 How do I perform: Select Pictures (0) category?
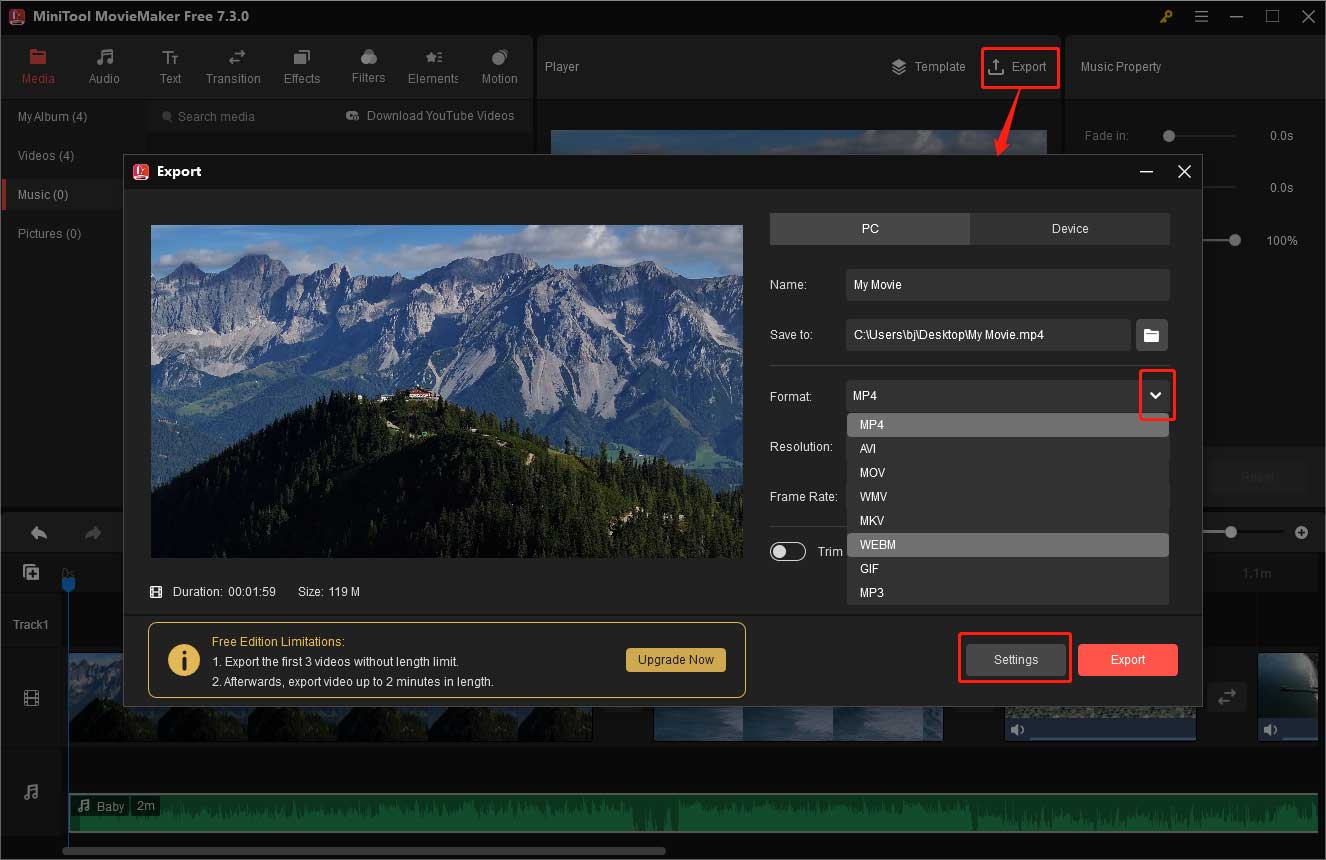(x=49, y=234)
